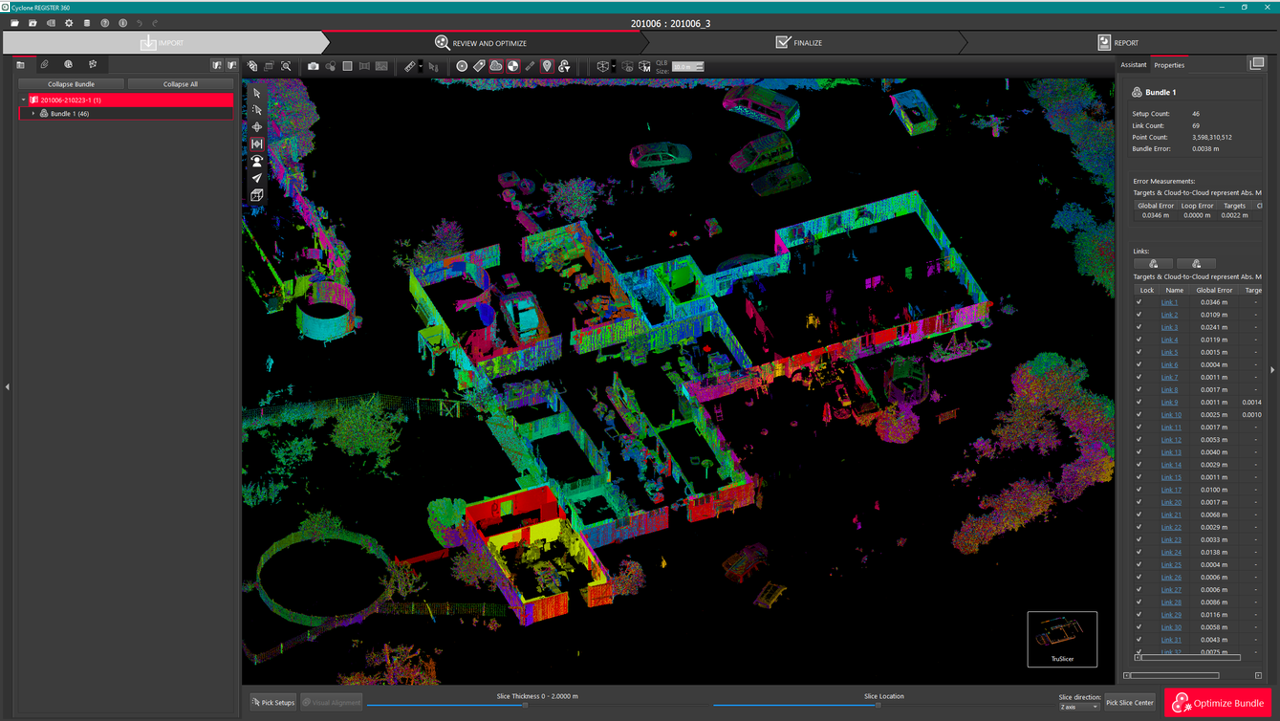The height and width of the screenshot is (721, 1280).
Task: Toggle lock checkbox for Link 1
Action: (1139, 302)
